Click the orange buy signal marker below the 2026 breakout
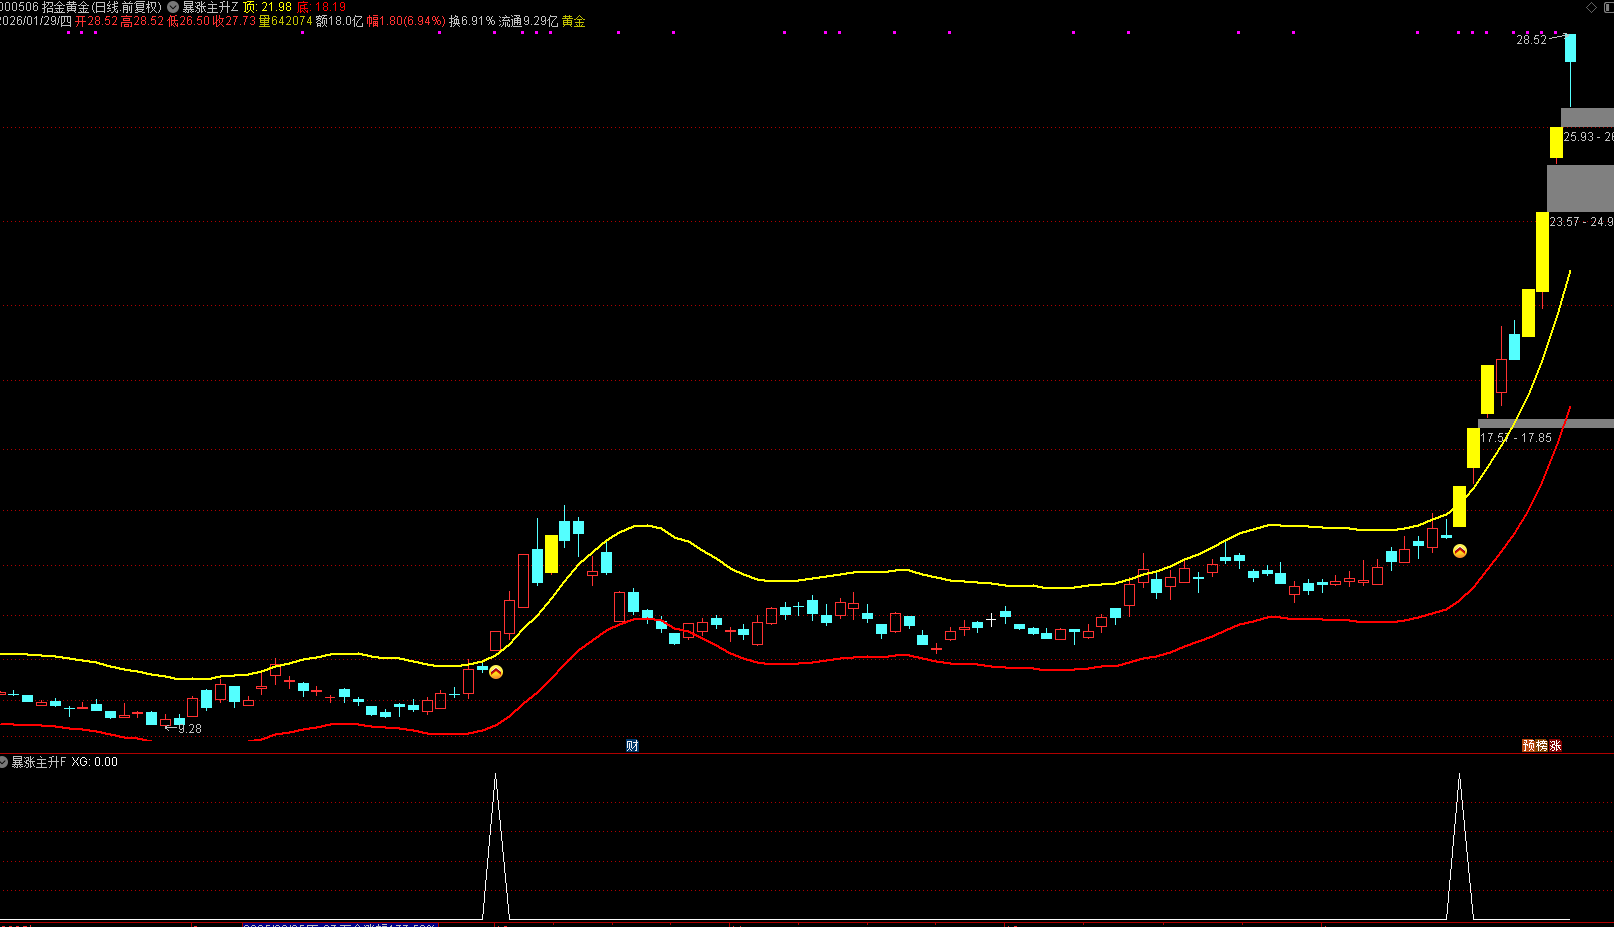1614x927 pixels. [x=1460, y=551]
